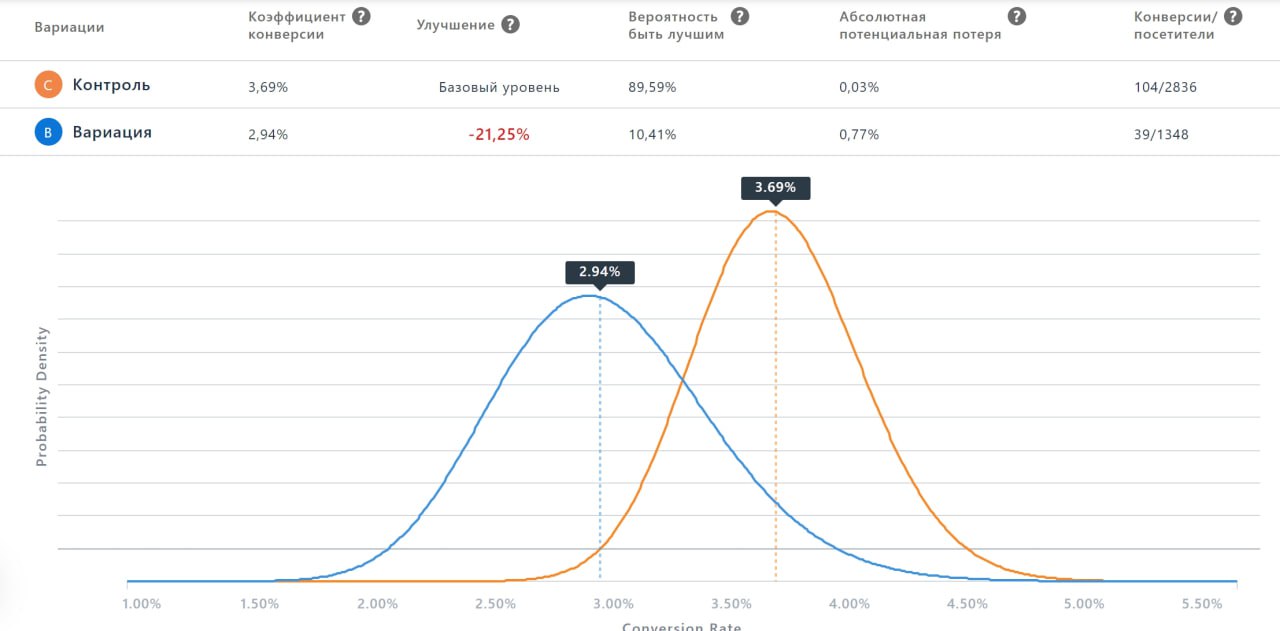Viewport: 1280px width, 631px height.
Task: Show help for Абсолютная потенциальная потеря
Action: coord(1017,16)
